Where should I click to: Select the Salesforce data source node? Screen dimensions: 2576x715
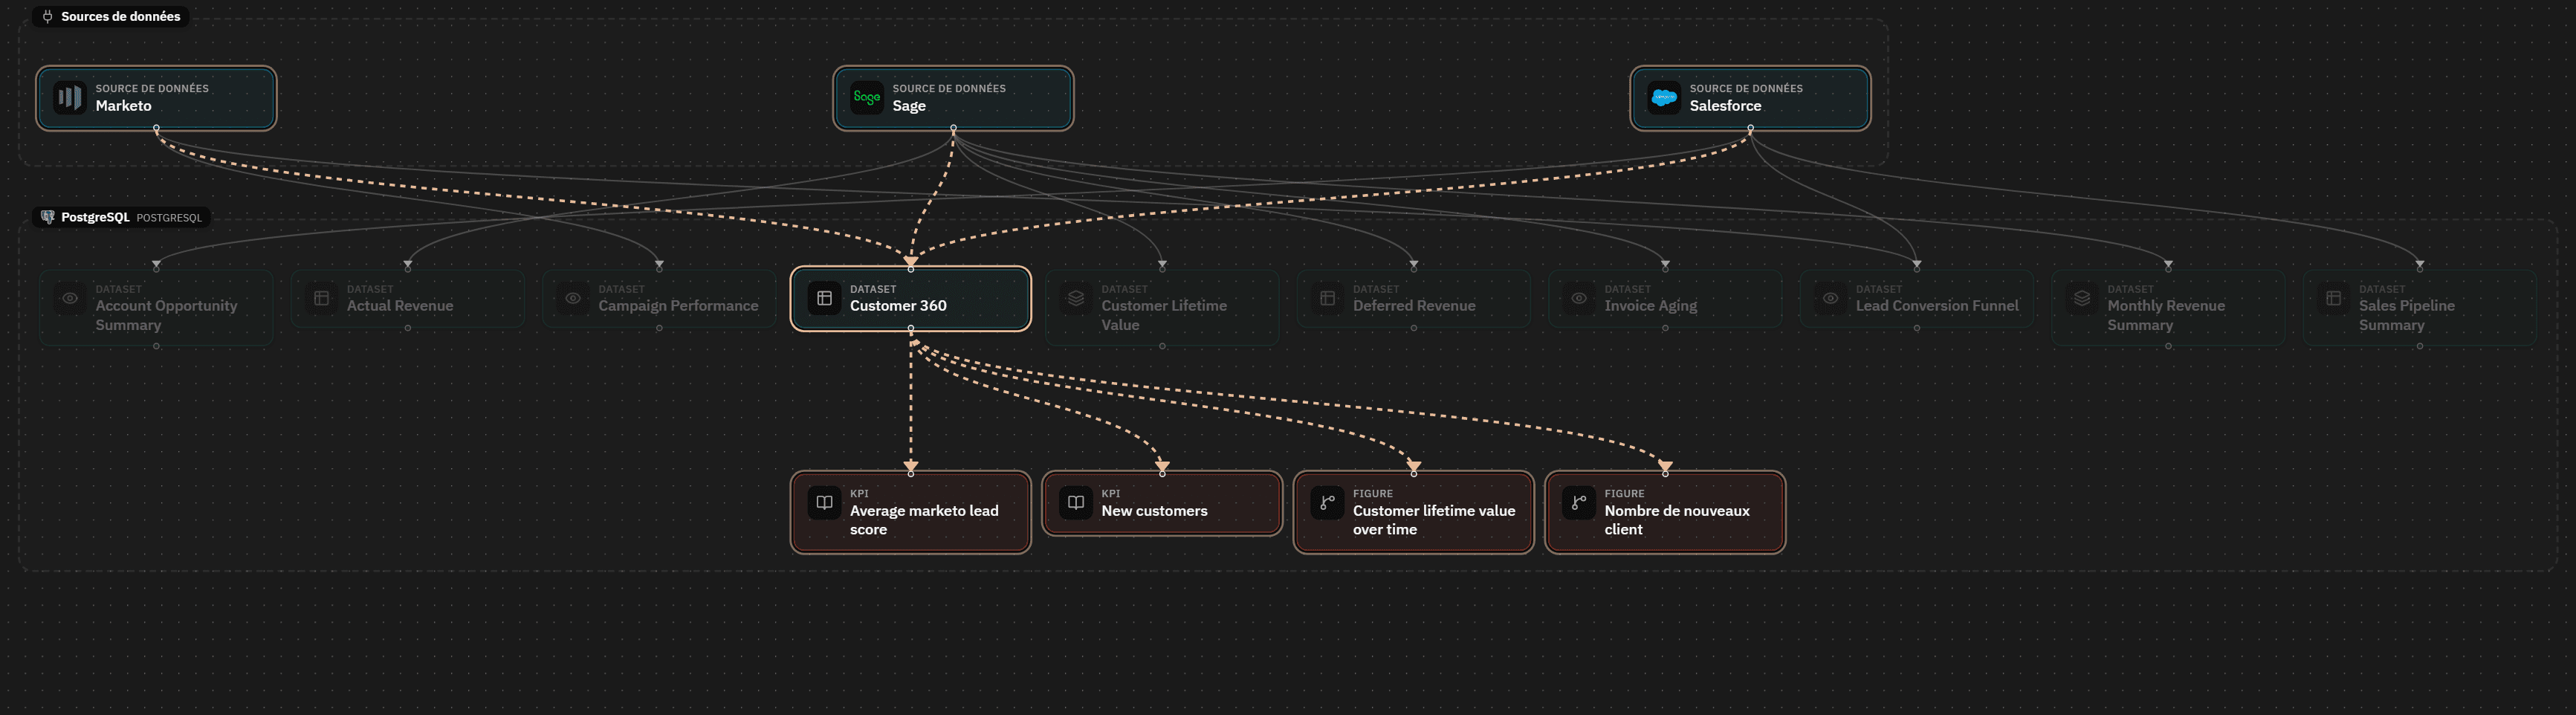tap(1750, 98)
